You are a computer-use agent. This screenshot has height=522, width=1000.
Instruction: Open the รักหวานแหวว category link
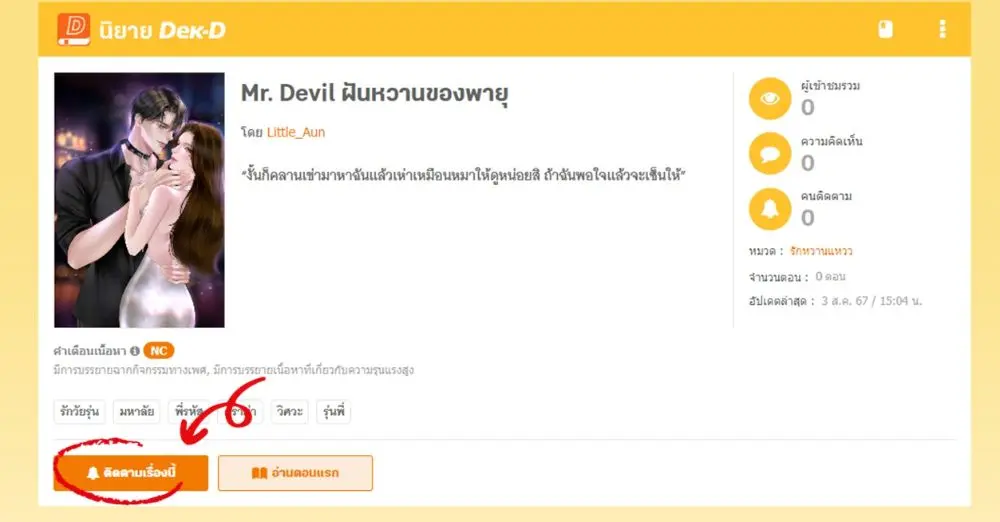(821, 251)
